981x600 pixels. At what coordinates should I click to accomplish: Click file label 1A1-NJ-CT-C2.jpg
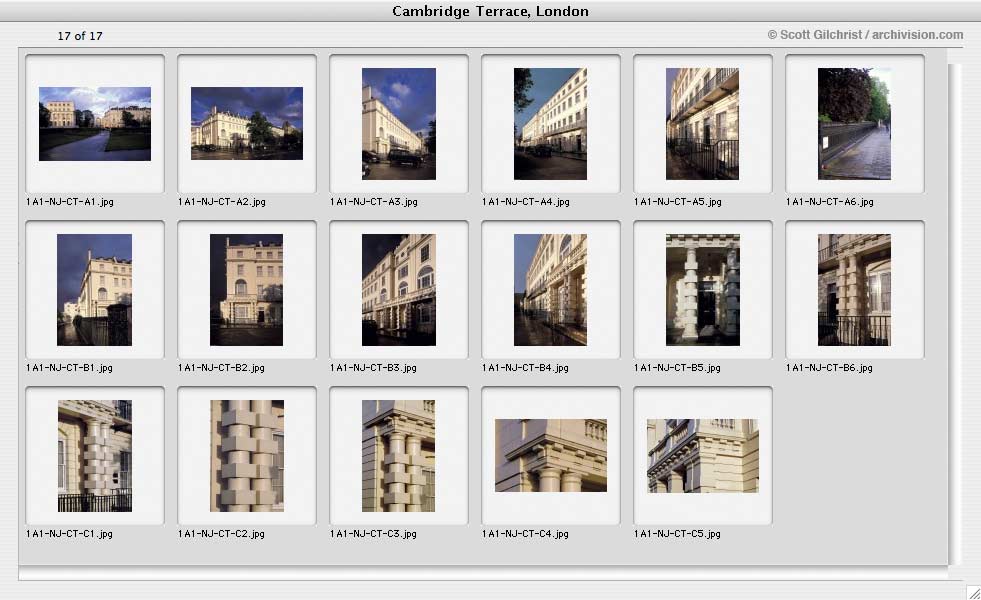(x=221, y=534)
